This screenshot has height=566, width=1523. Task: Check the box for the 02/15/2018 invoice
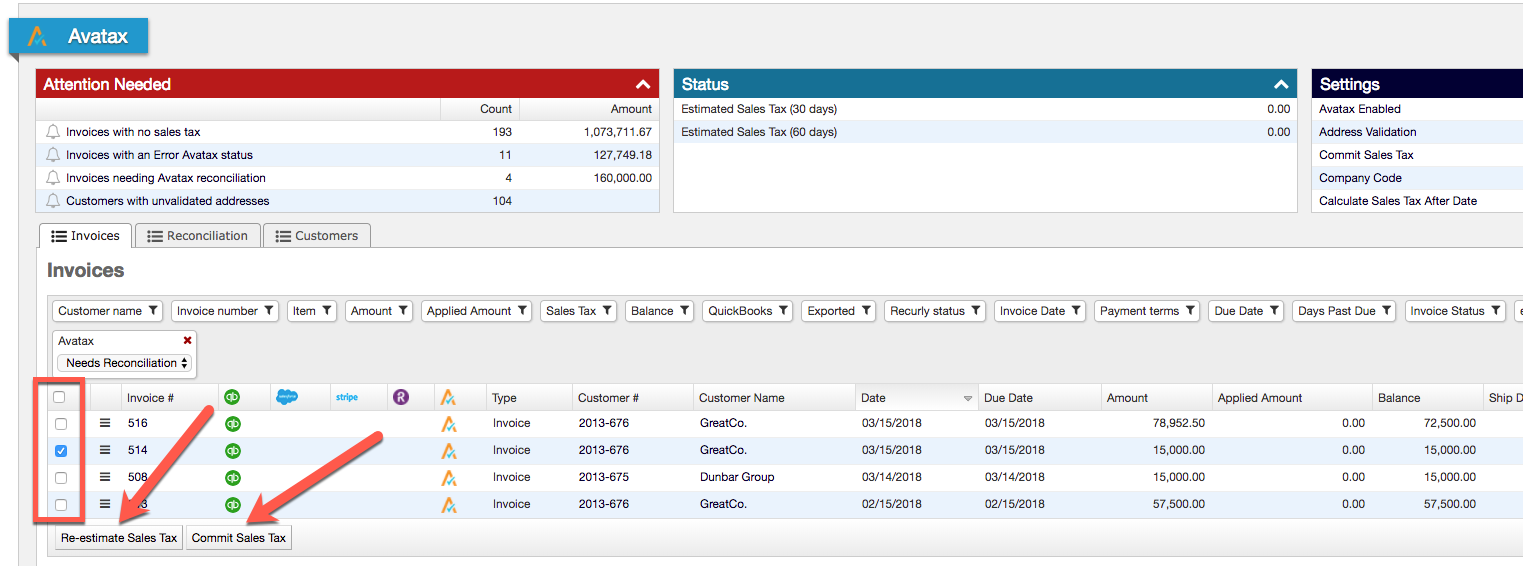coord(60,505)
